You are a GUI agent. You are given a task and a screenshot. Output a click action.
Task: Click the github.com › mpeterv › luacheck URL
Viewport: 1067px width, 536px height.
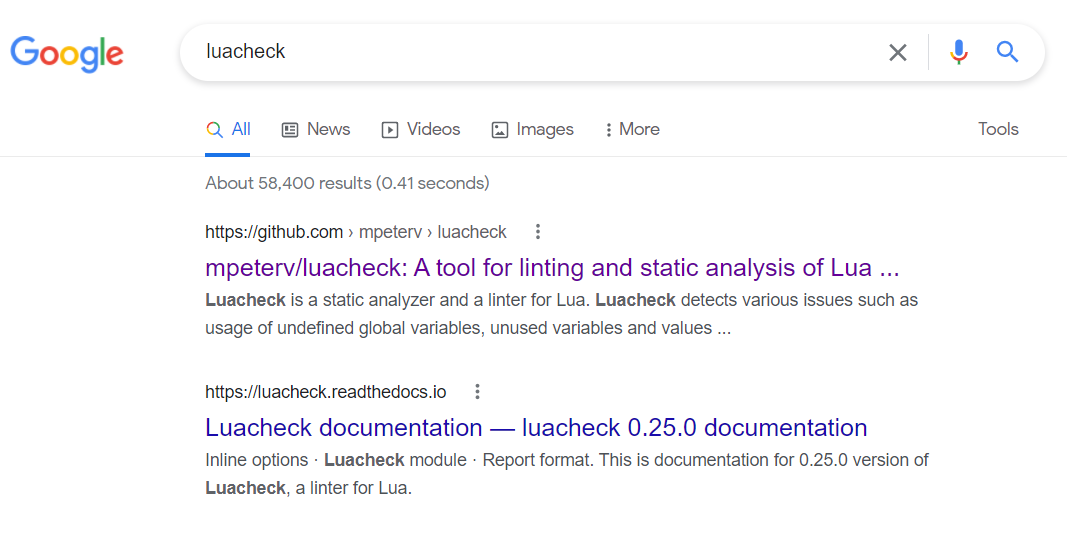[x=356, y=232]
